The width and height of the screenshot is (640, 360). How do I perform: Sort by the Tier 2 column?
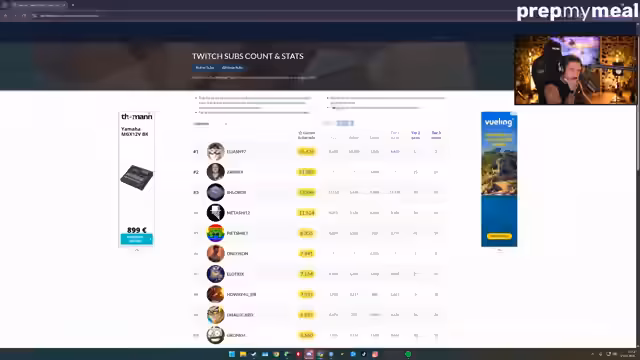(x=416, y=135)
